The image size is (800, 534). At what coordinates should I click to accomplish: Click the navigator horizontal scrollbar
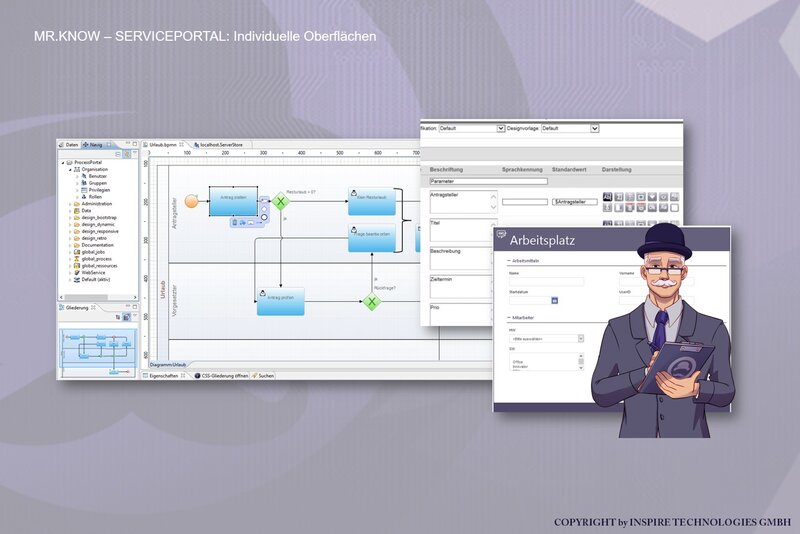86,297
